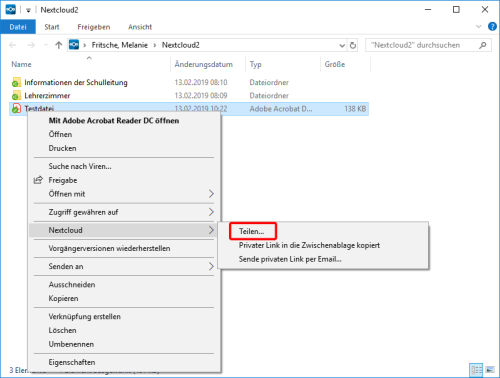
Task: Click the Testdatei PDF file icon
Action: point(16,108)
